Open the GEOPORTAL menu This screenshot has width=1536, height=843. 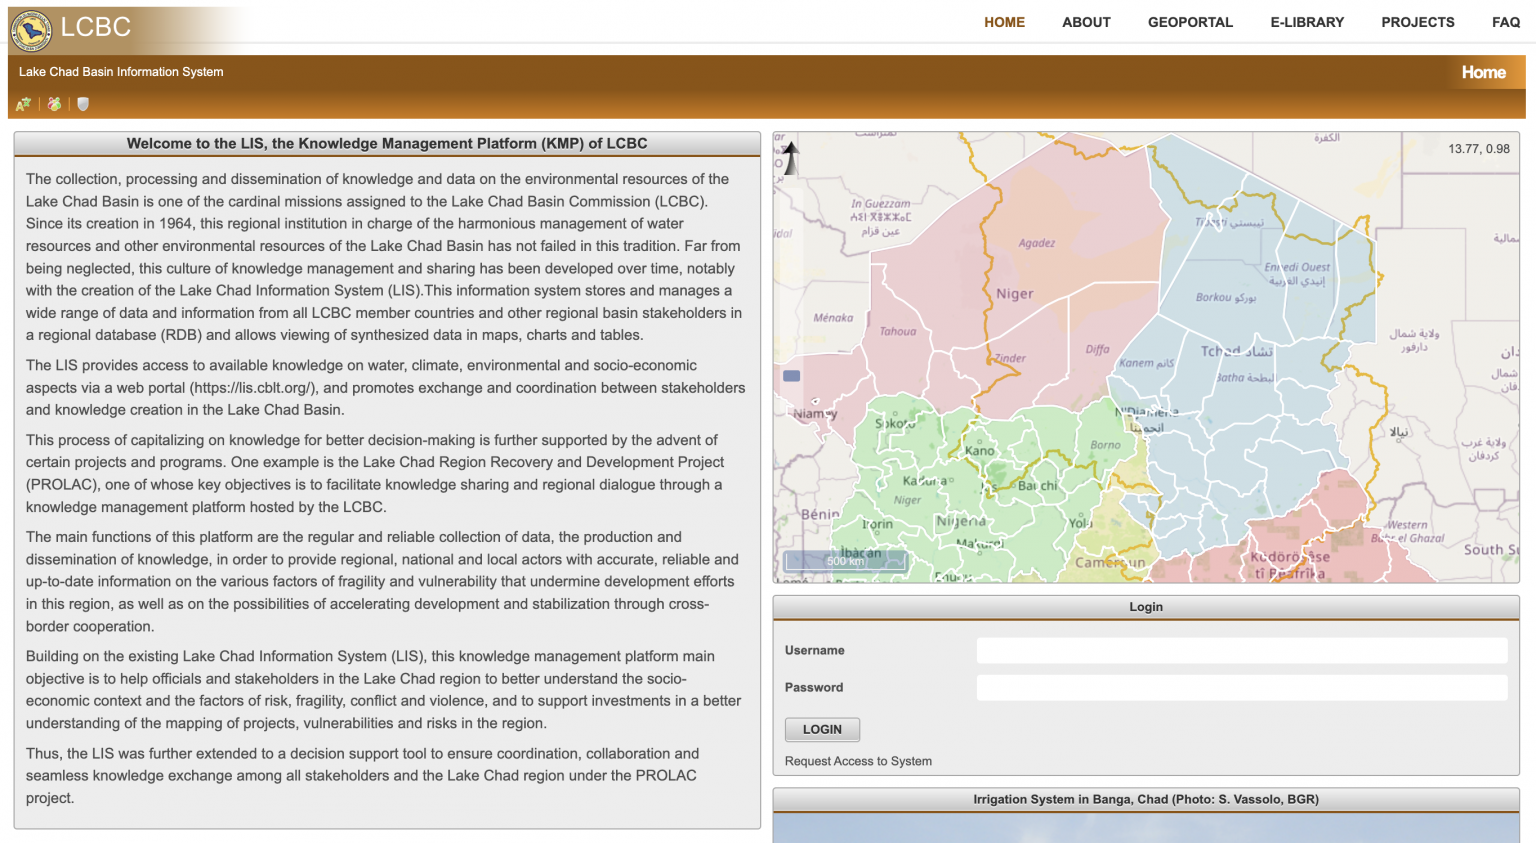1190,22
